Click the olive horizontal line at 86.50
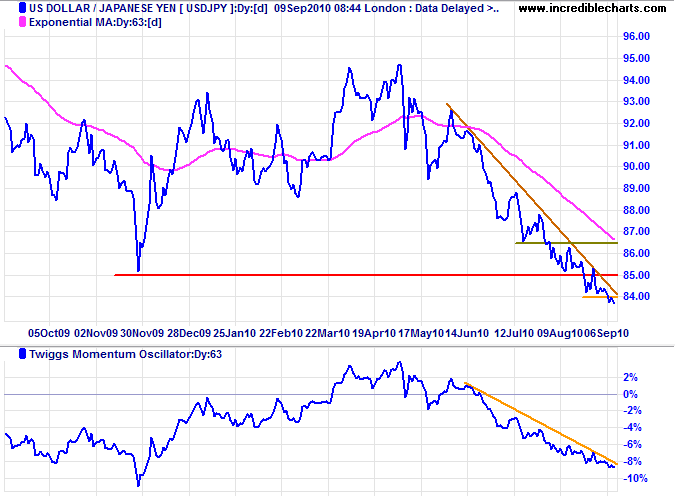675x500 pixels. pos(566,243)
